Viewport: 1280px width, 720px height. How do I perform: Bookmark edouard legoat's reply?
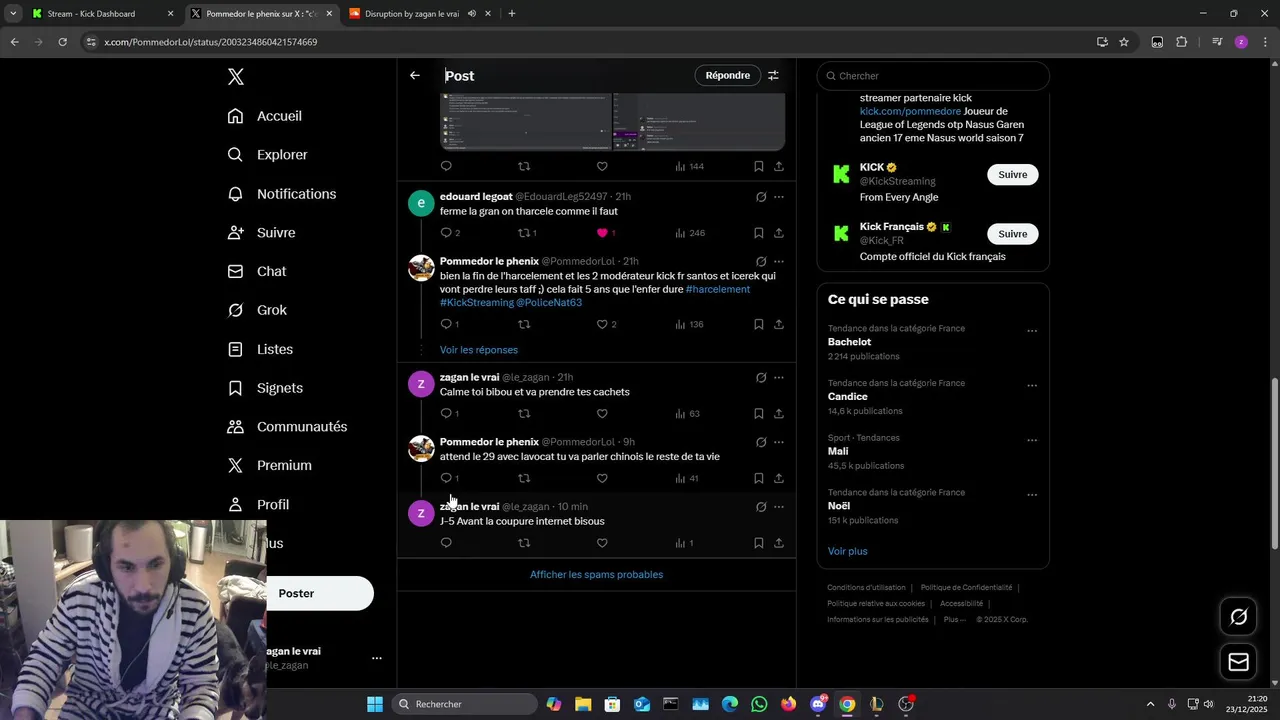pyautogui.click(x=759, y=233)
